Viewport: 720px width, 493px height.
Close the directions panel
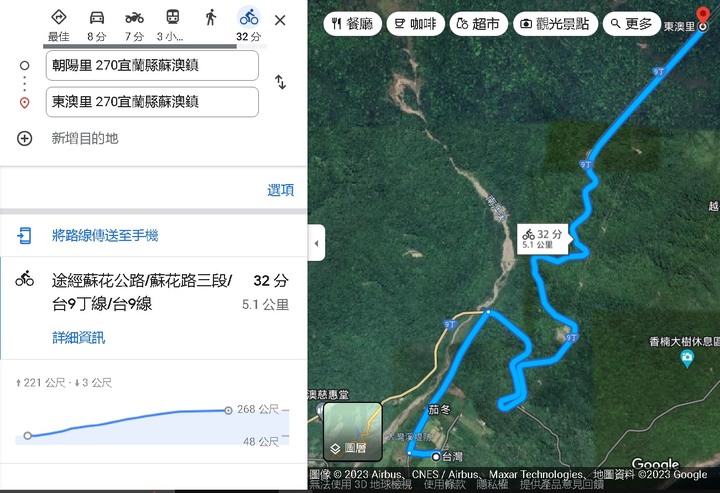[280, 20]
